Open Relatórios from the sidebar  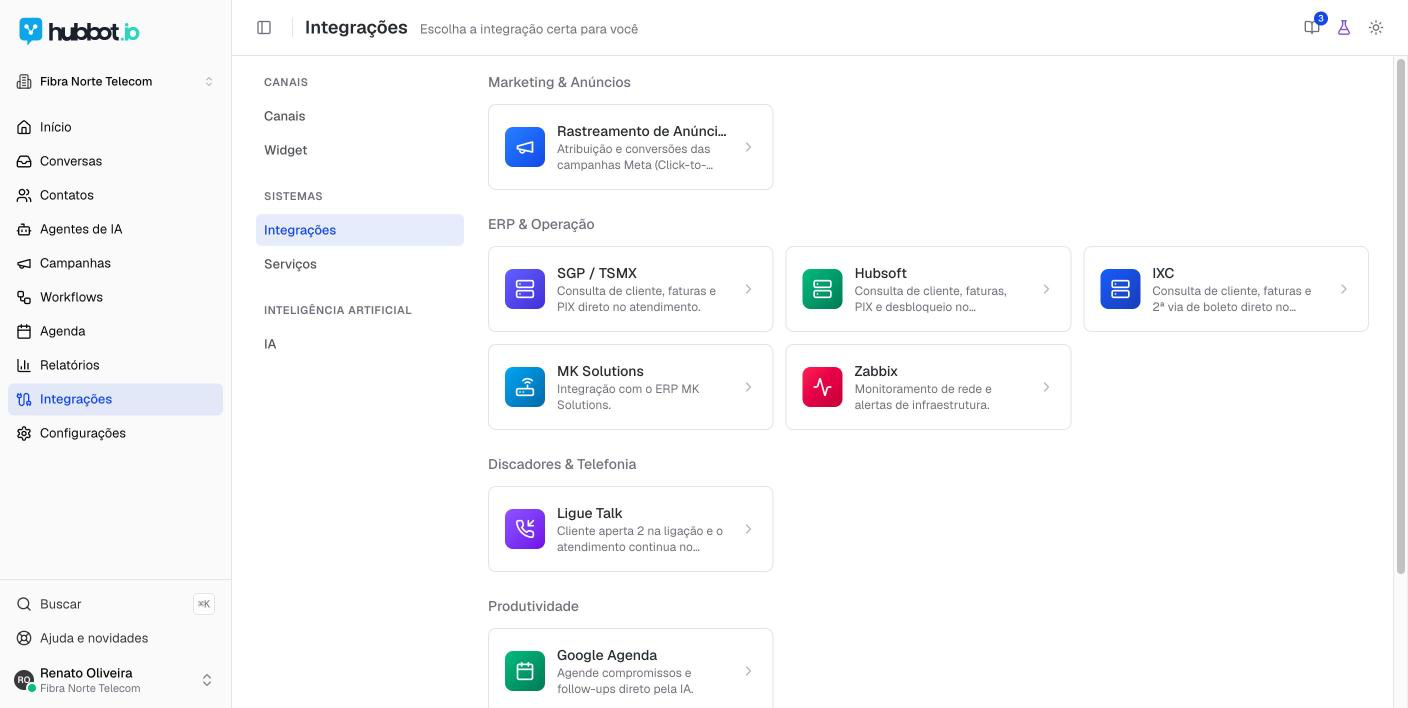click(115, 365)
